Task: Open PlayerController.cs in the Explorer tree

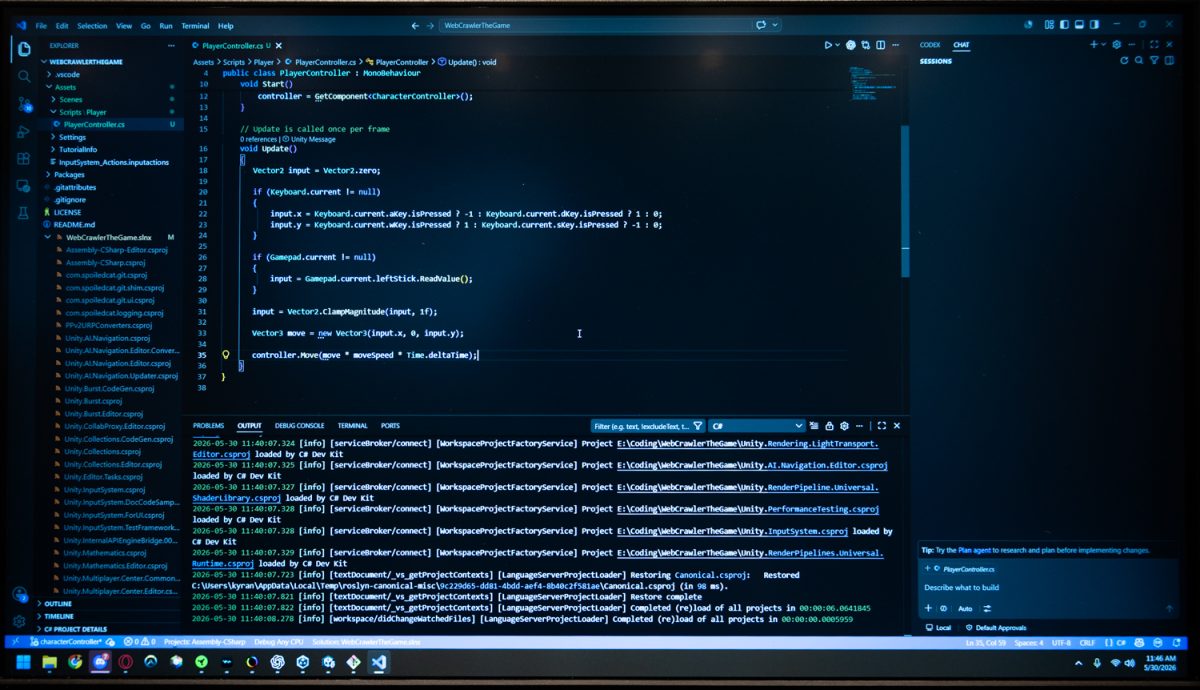Action: [94, 124]
